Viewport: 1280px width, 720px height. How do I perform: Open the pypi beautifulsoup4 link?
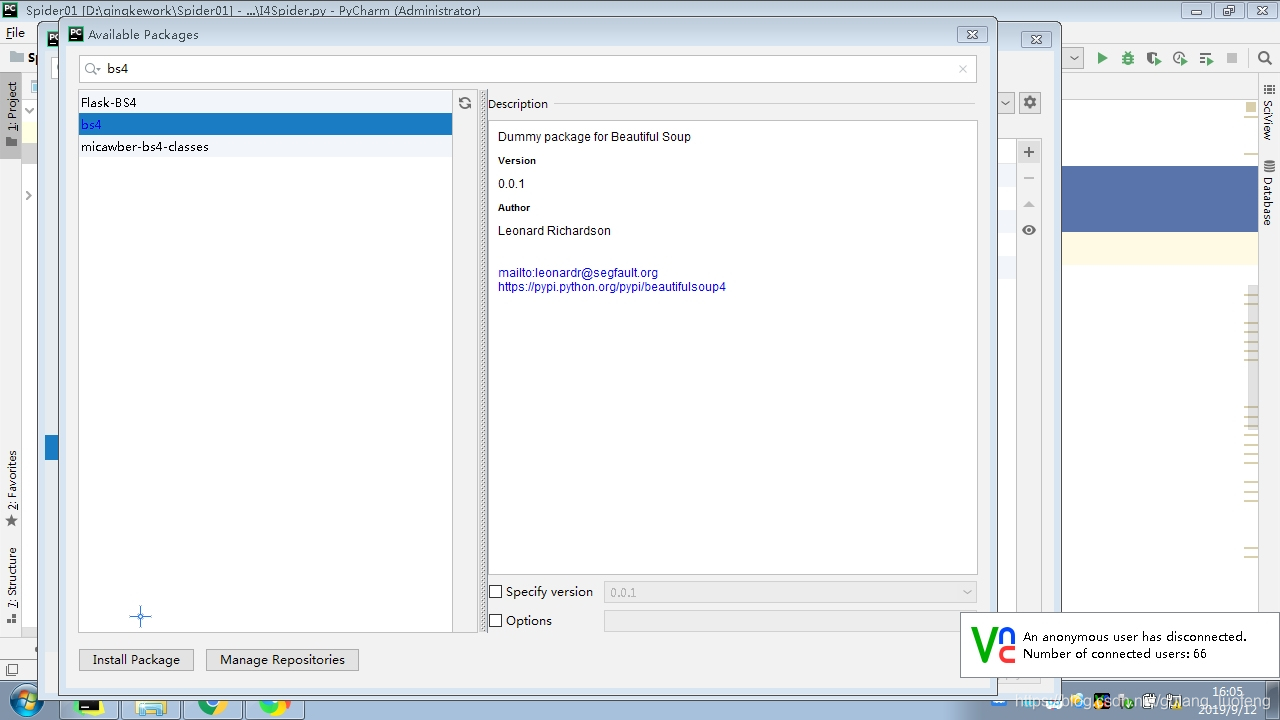612,287
